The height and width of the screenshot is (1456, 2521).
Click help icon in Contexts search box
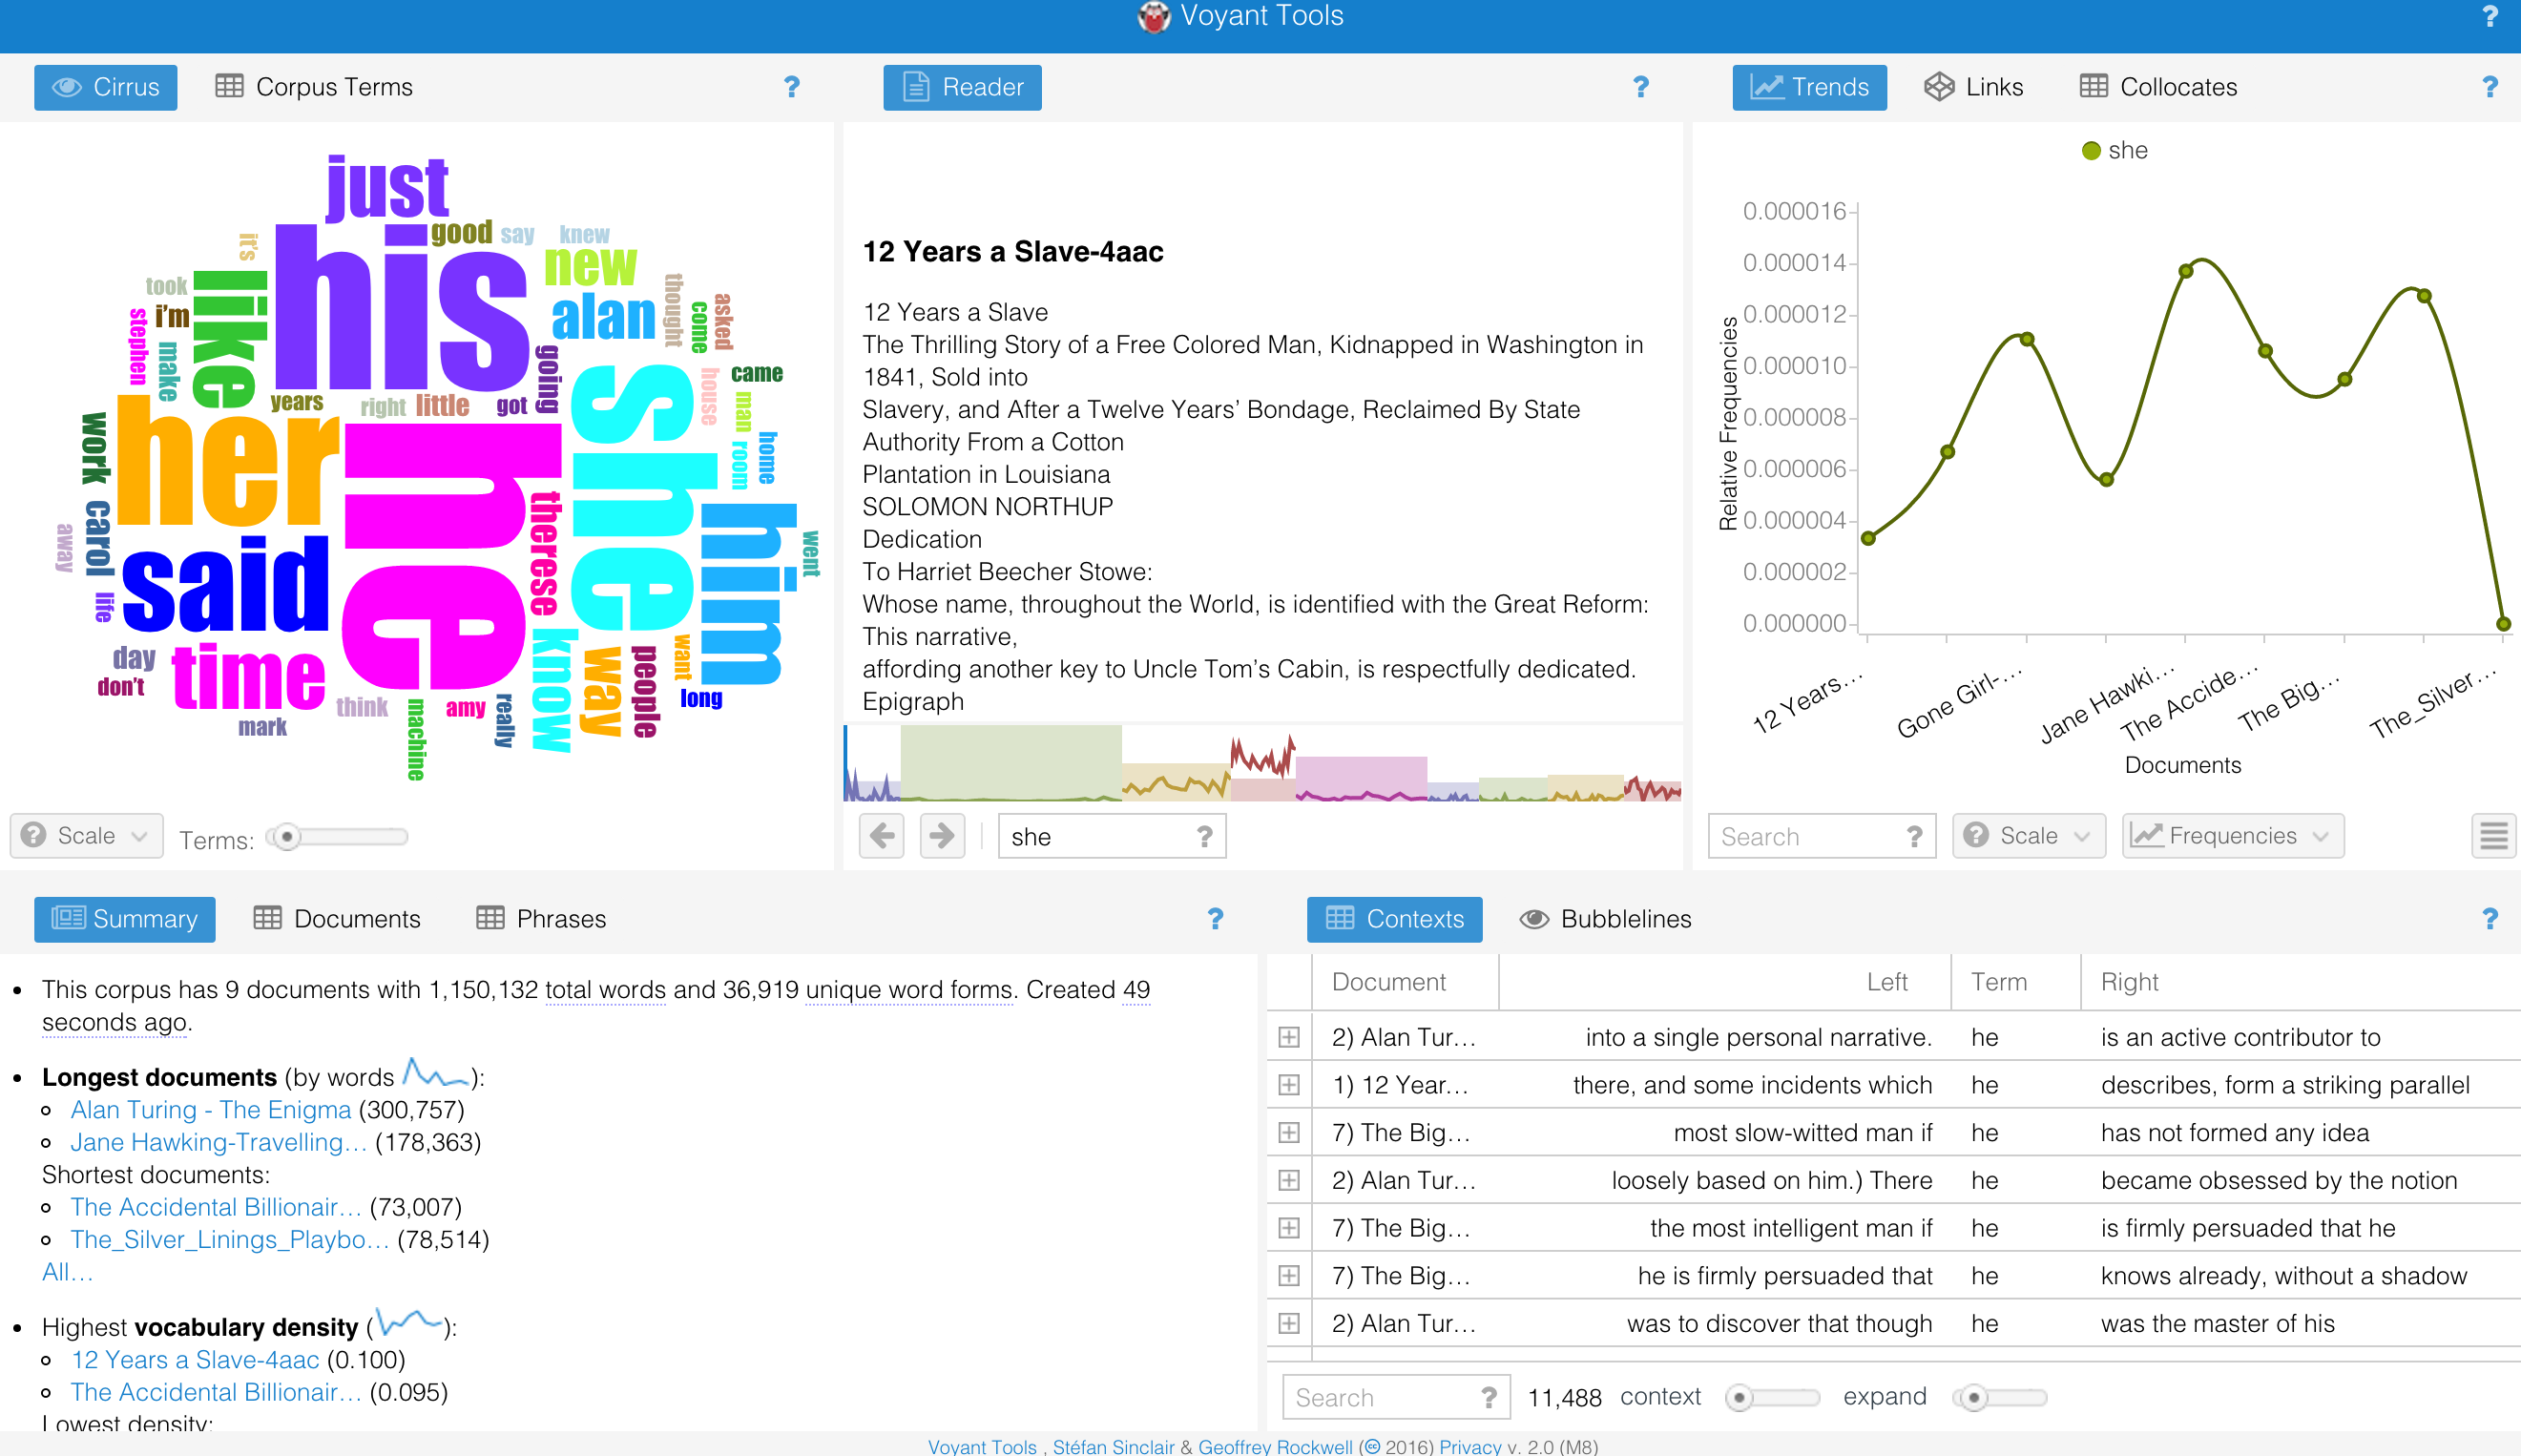1489,1397
